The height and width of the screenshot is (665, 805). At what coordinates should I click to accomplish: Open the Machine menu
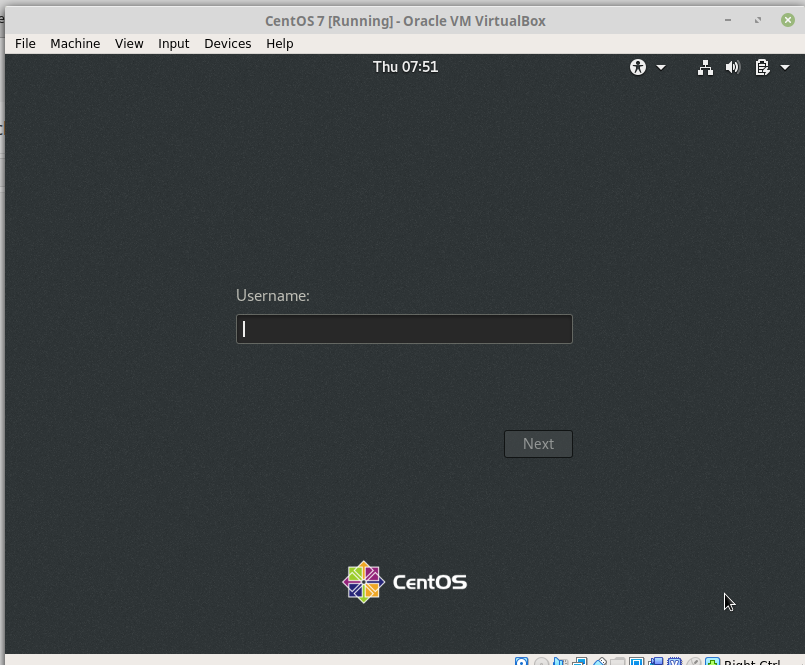75,43
